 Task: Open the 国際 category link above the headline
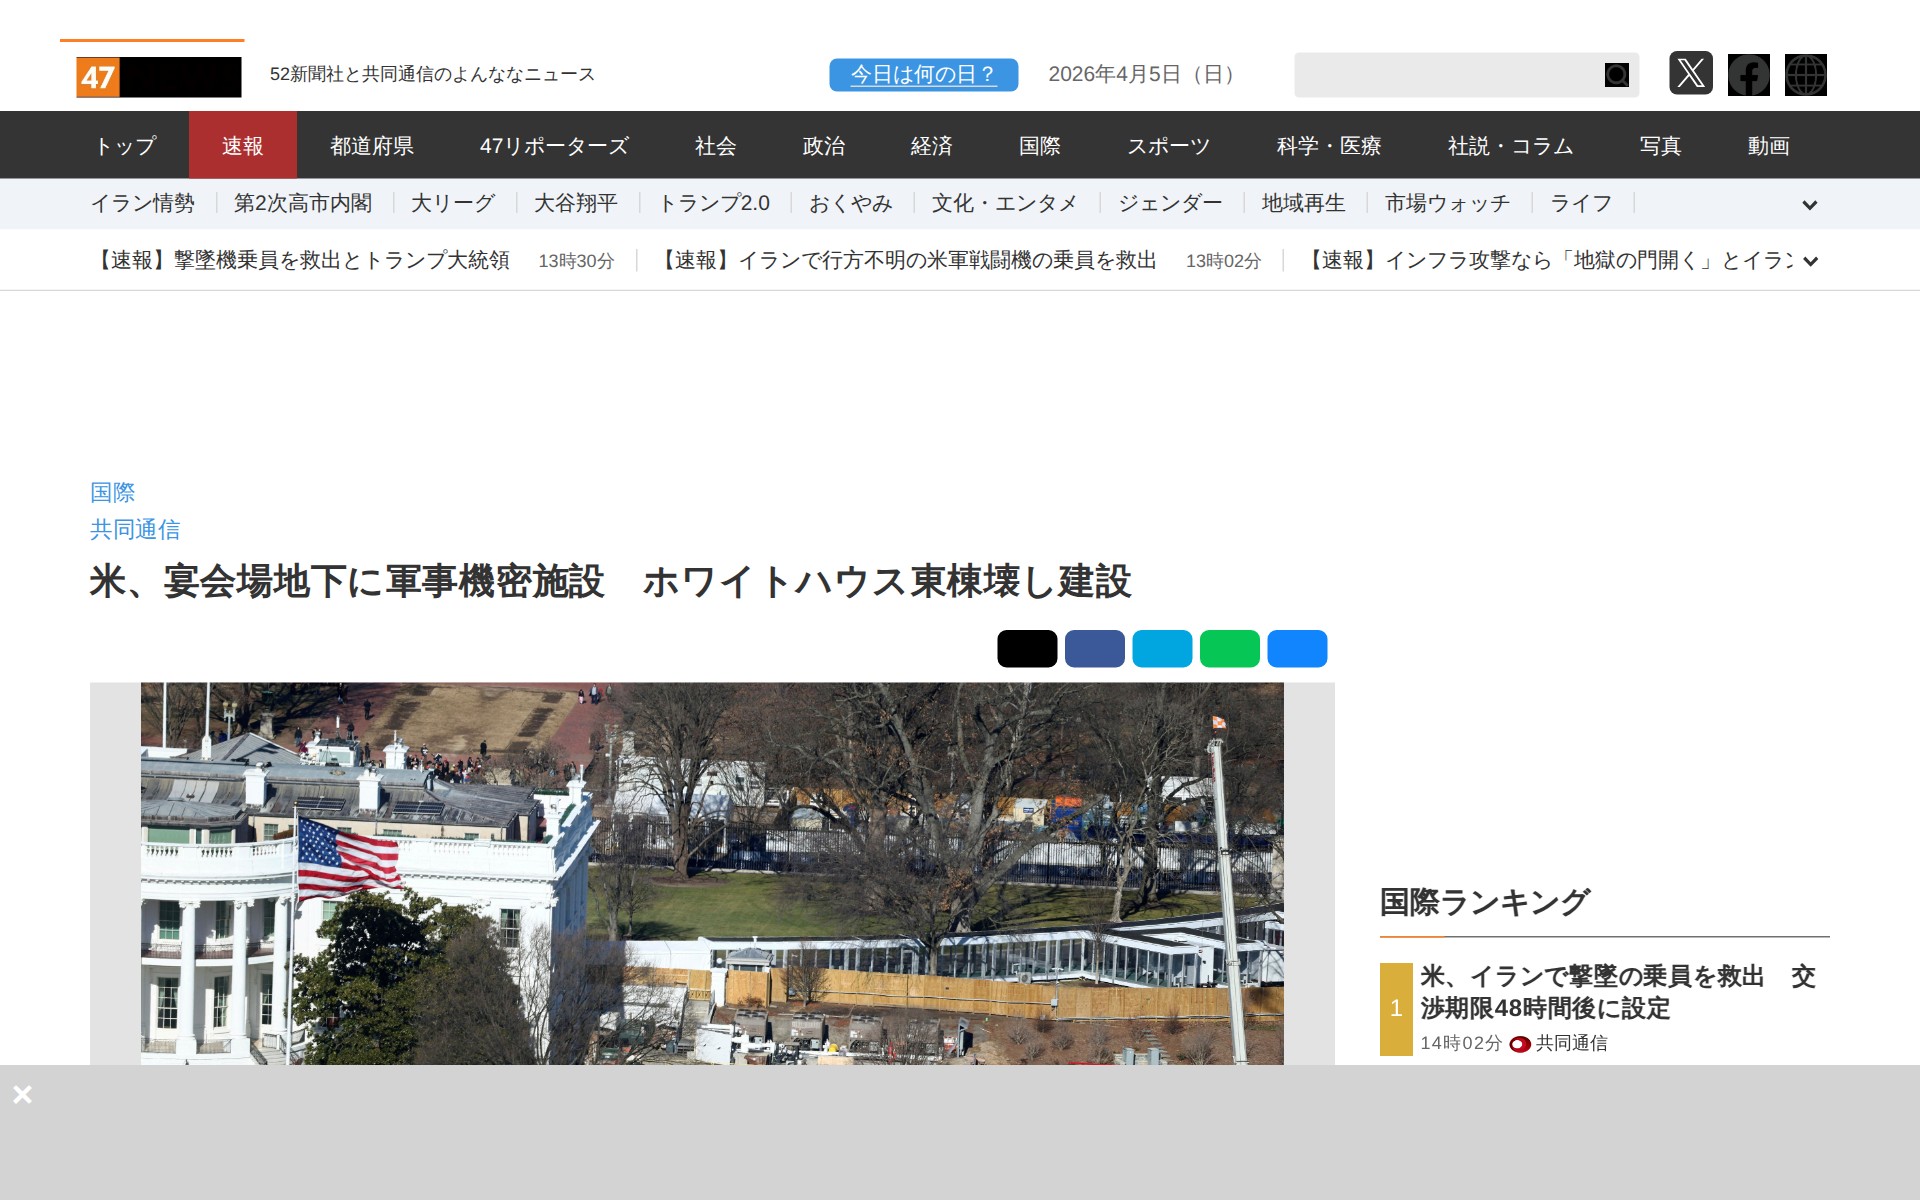pyautogui.click(x=113, y=492)
